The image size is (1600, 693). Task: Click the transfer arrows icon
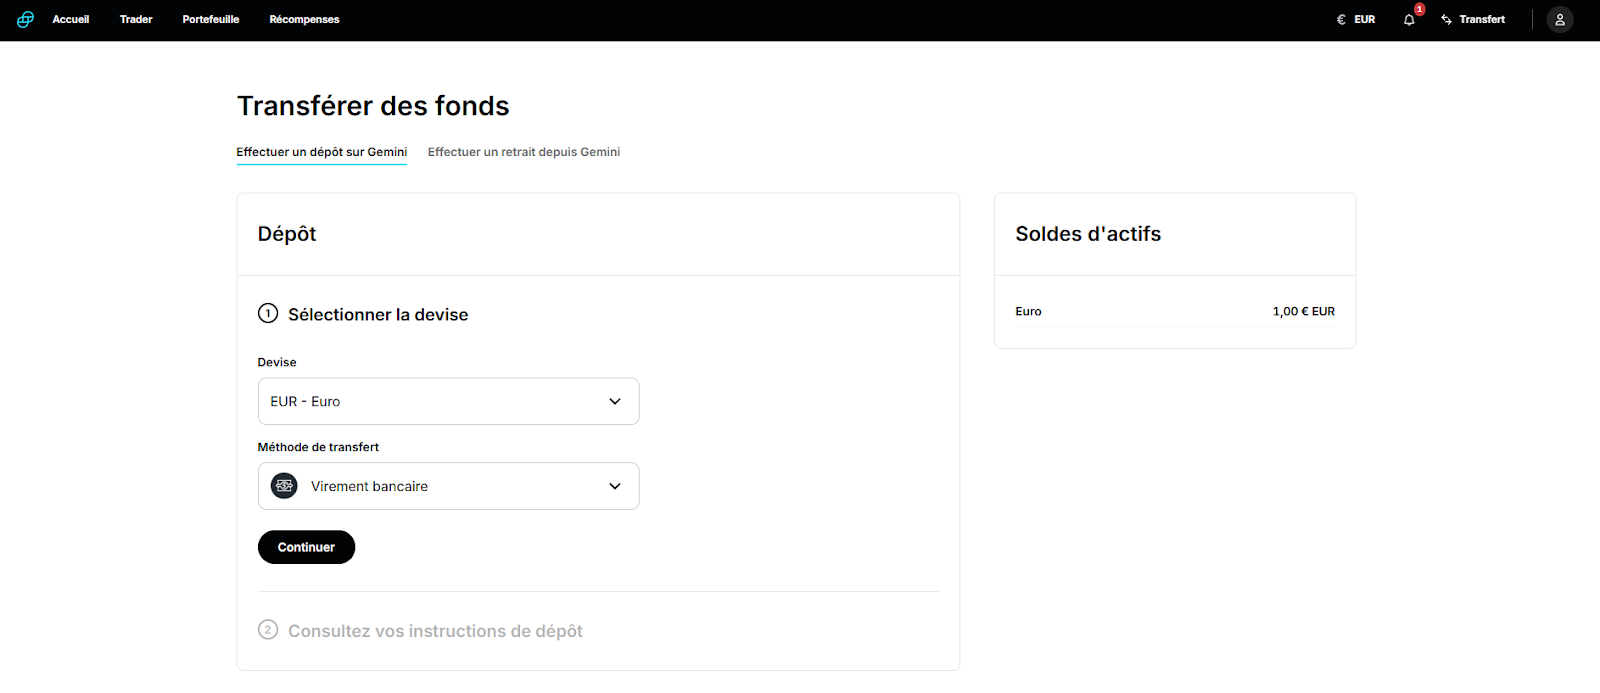point(1446,20)
